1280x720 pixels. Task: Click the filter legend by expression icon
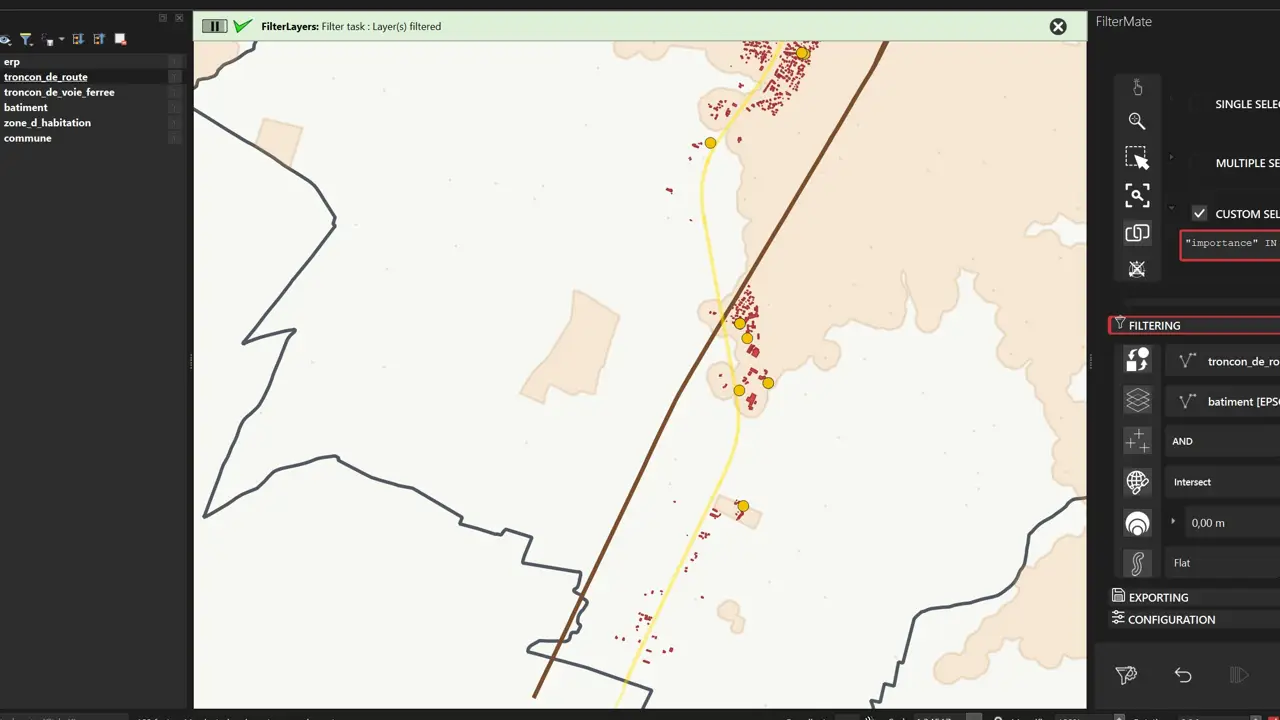click(x=47, y=40)
